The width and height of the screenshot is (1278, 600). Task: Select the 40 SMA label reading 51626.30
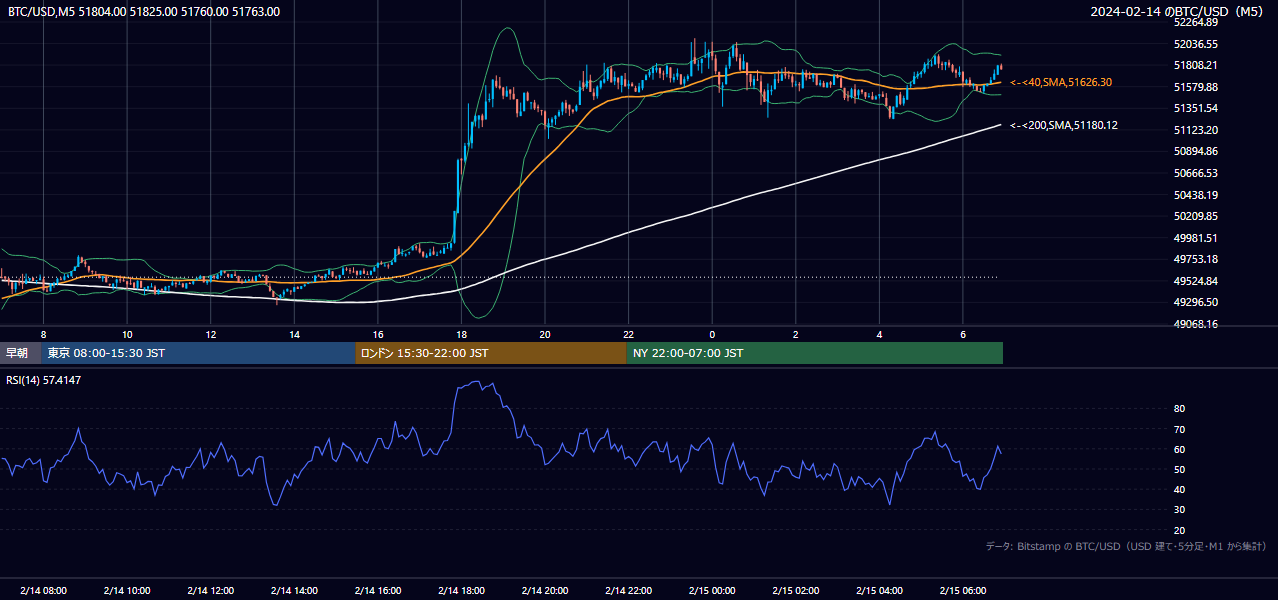coord(1061,82)
